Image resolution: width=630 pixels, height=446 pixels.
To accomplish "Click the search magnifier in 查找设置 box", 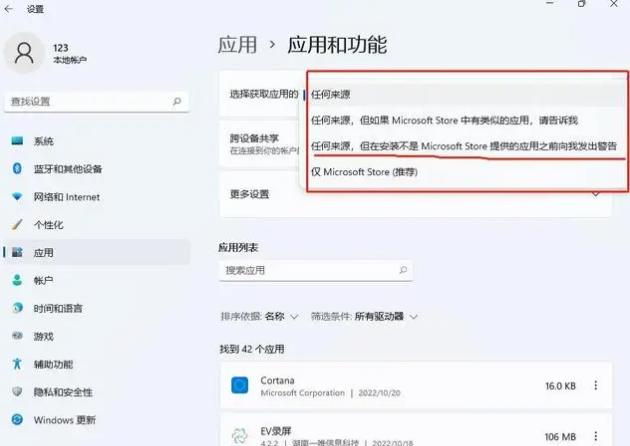I will (177, 102).
